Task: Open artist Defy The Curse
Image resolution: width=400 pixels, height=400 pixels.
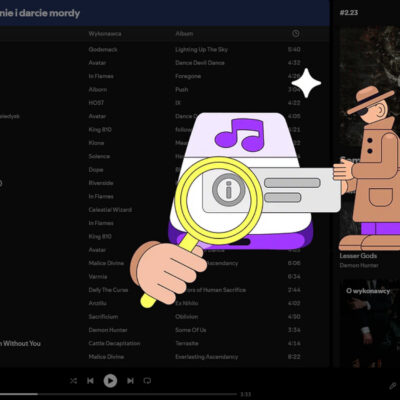Action: pyautogui.click(x=108, y=290)
